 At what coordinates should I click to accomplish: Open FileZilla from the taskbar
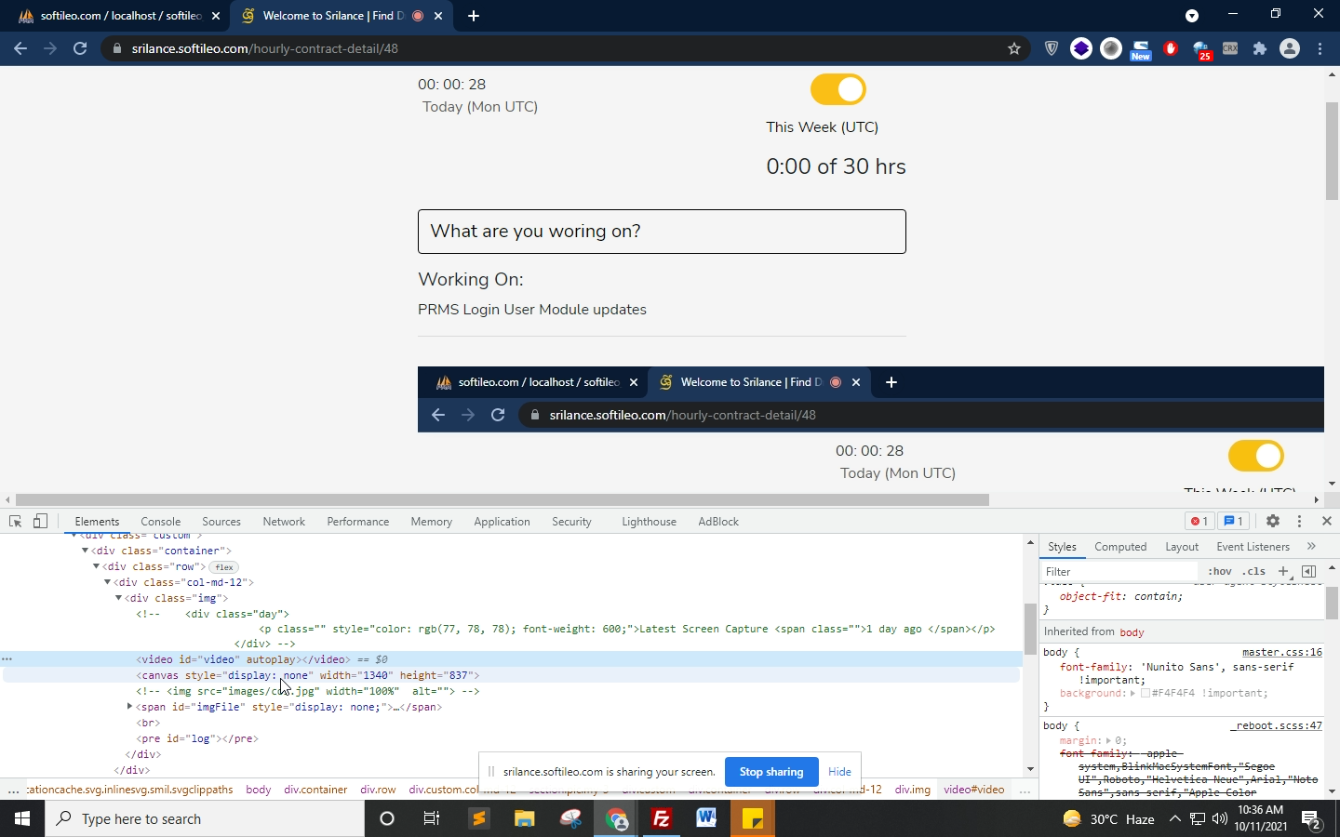click(x=661, y=819)
